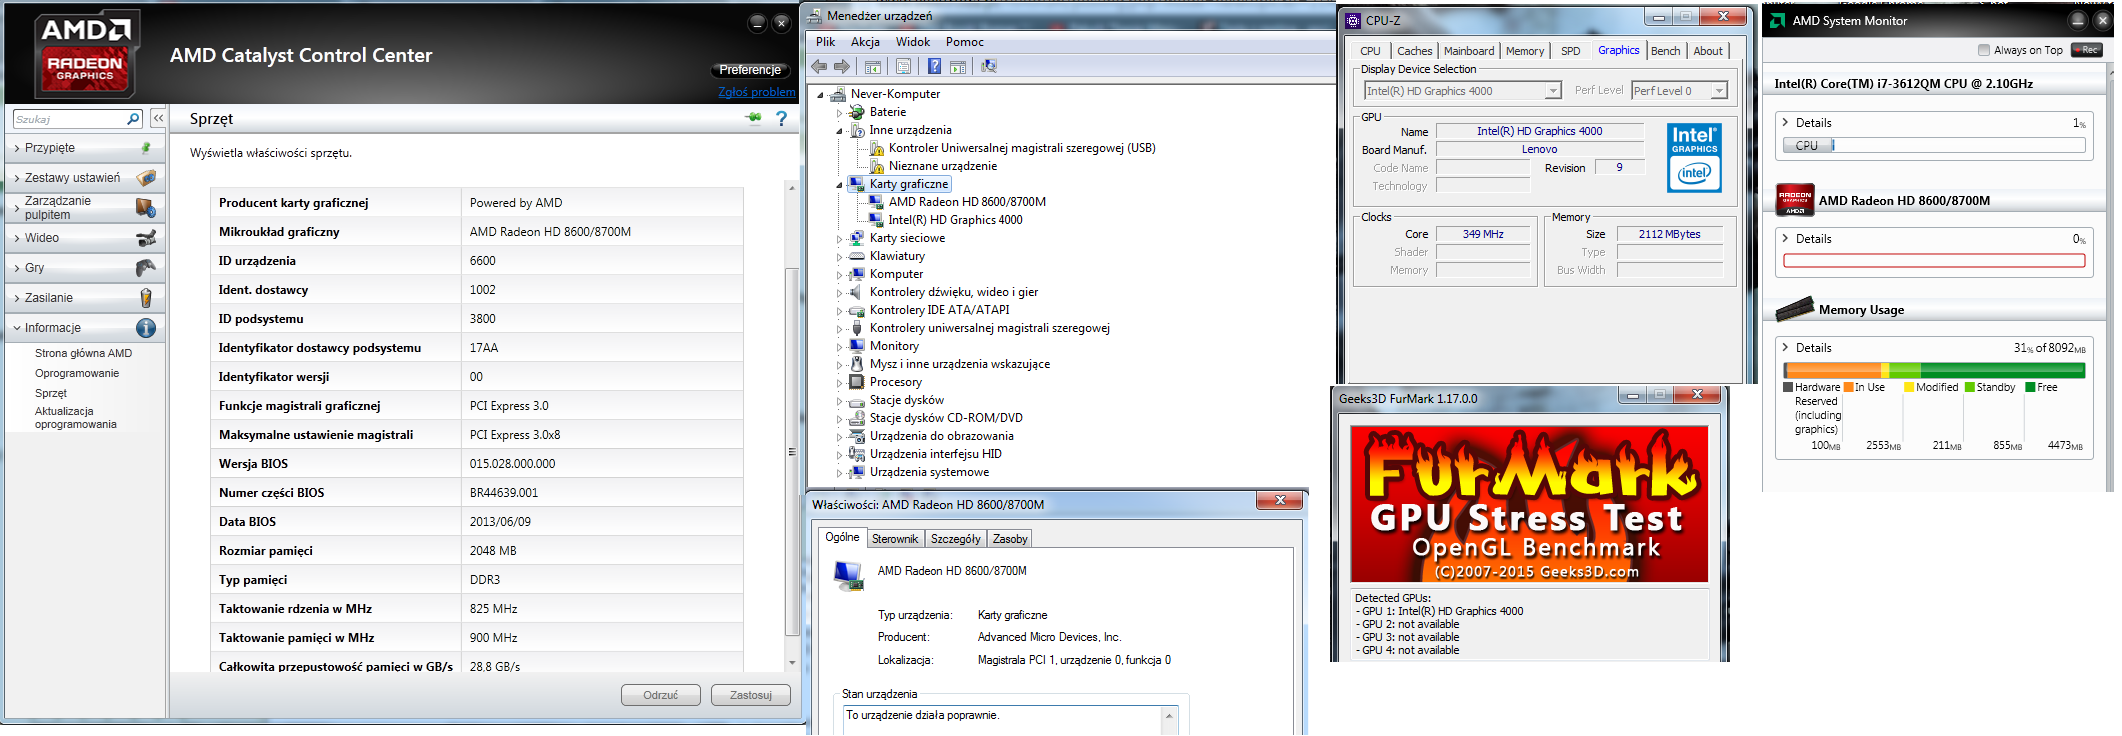Viewport: 2122px width, 736px height.
Task: Click the CPU usage bar in System Monitor
Action: click(1934, 146)
